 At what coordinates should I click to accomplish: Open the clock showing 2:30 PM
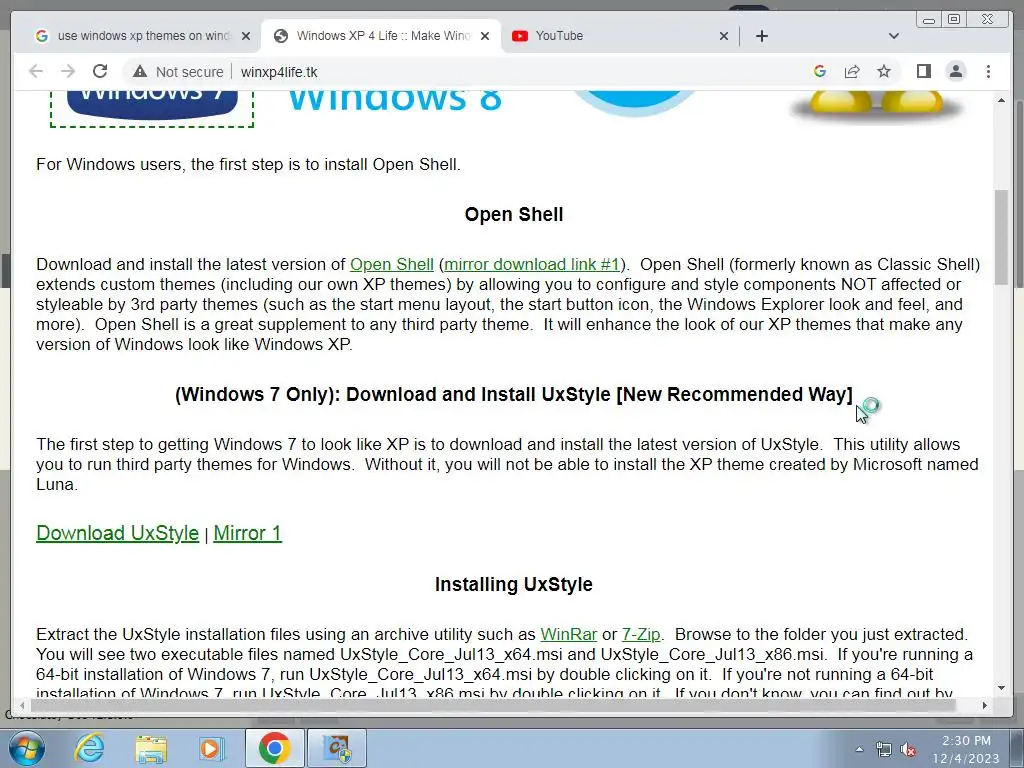tap(967, 749)
